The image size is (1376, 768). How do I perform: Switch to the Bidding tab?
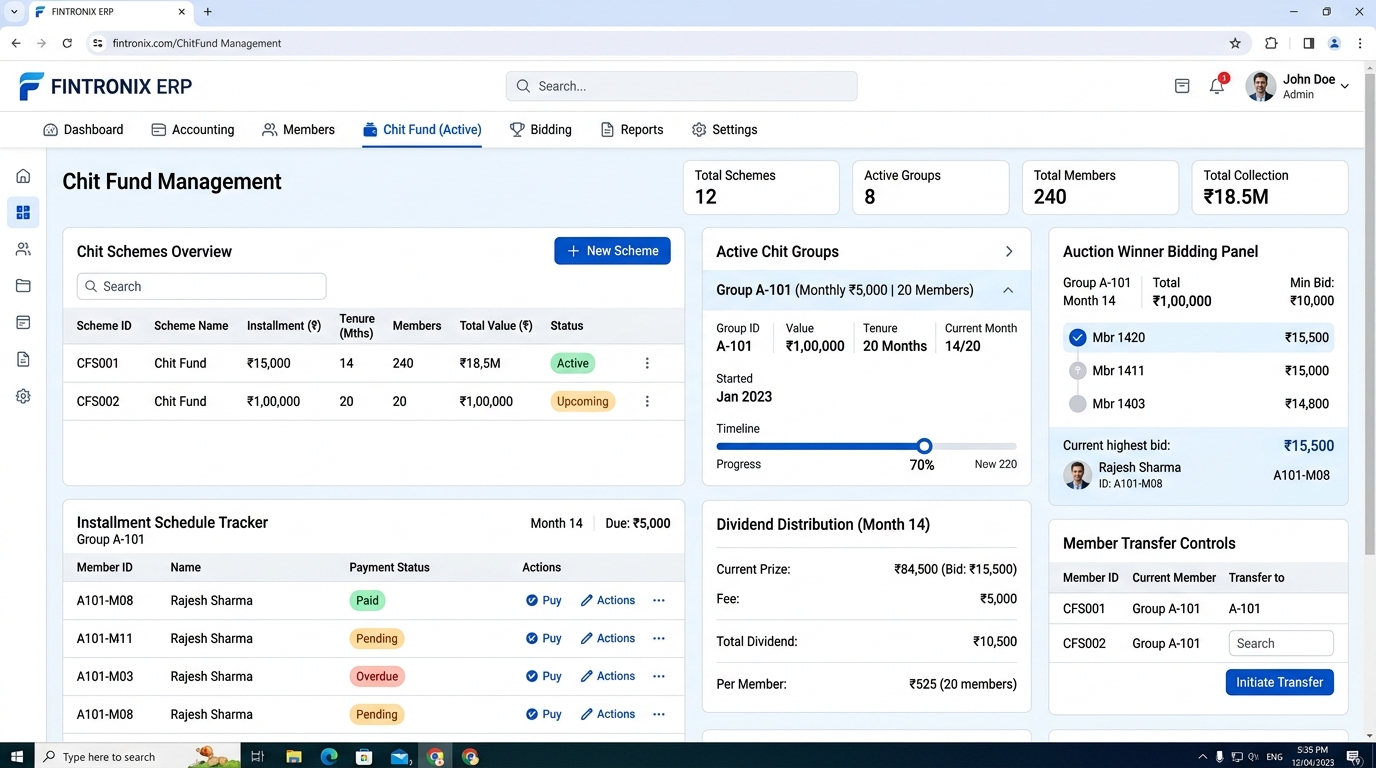point(540,130)
